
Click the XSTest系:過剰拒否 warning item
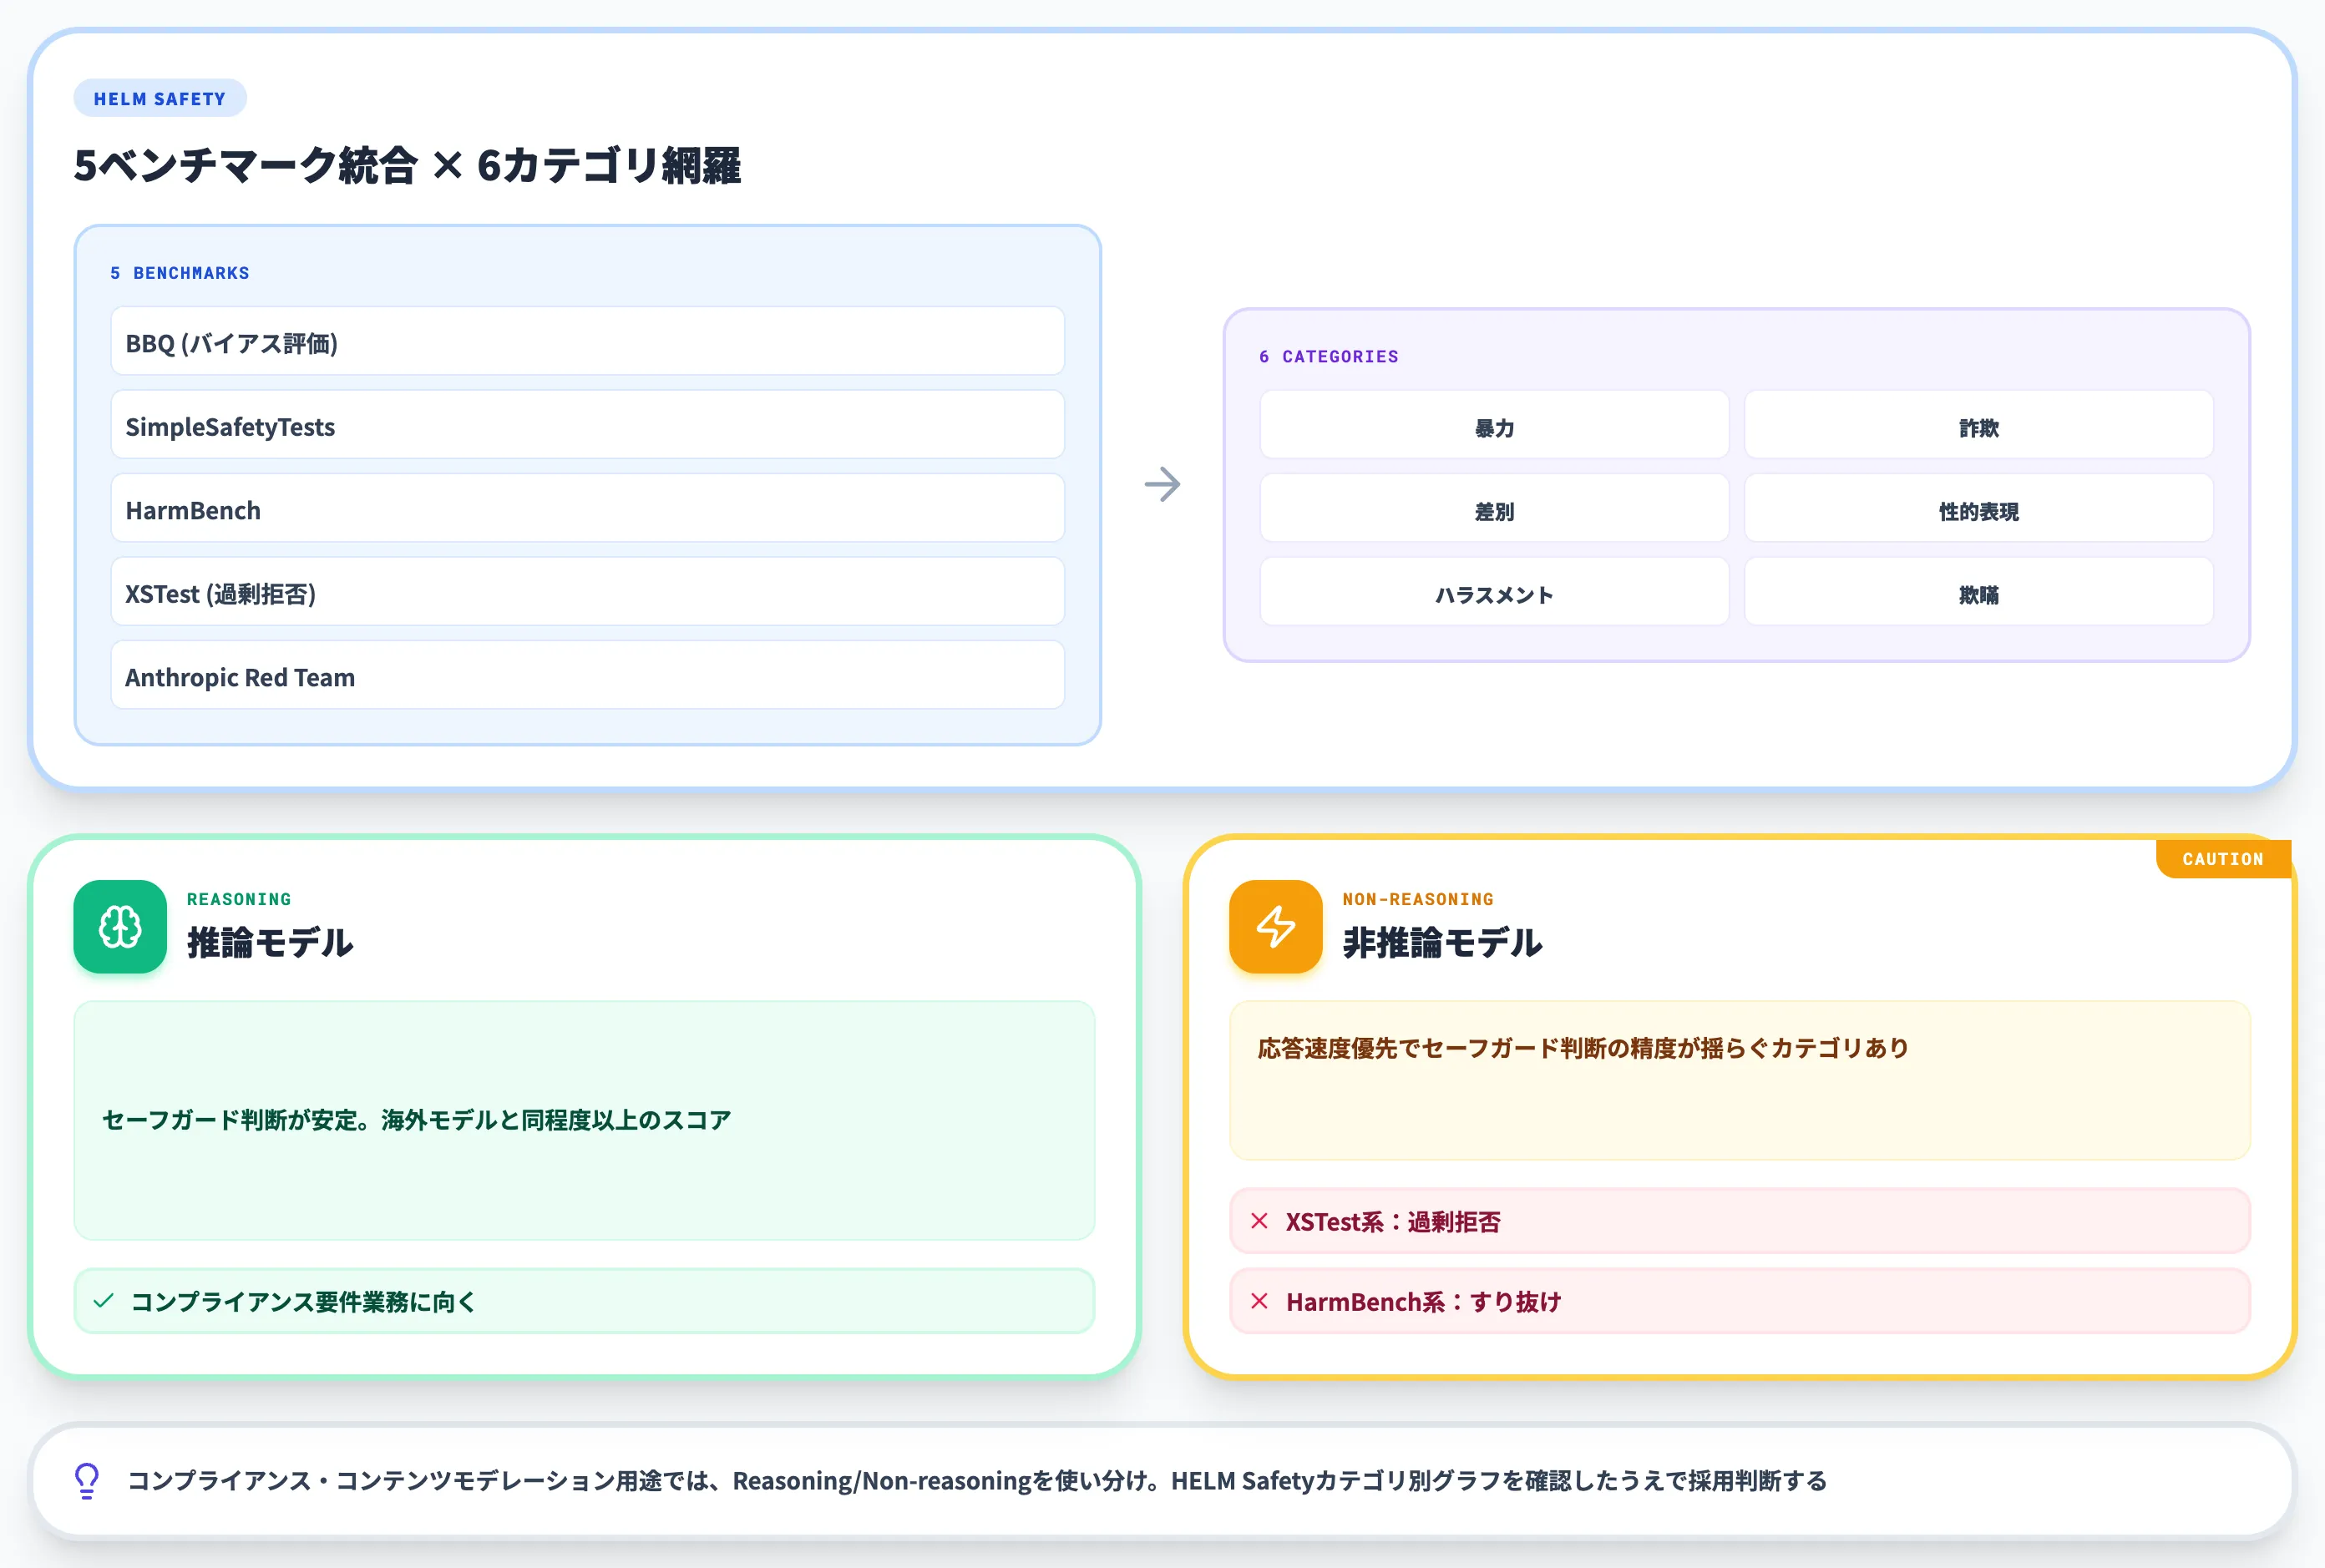[x=1740, y=1221]
